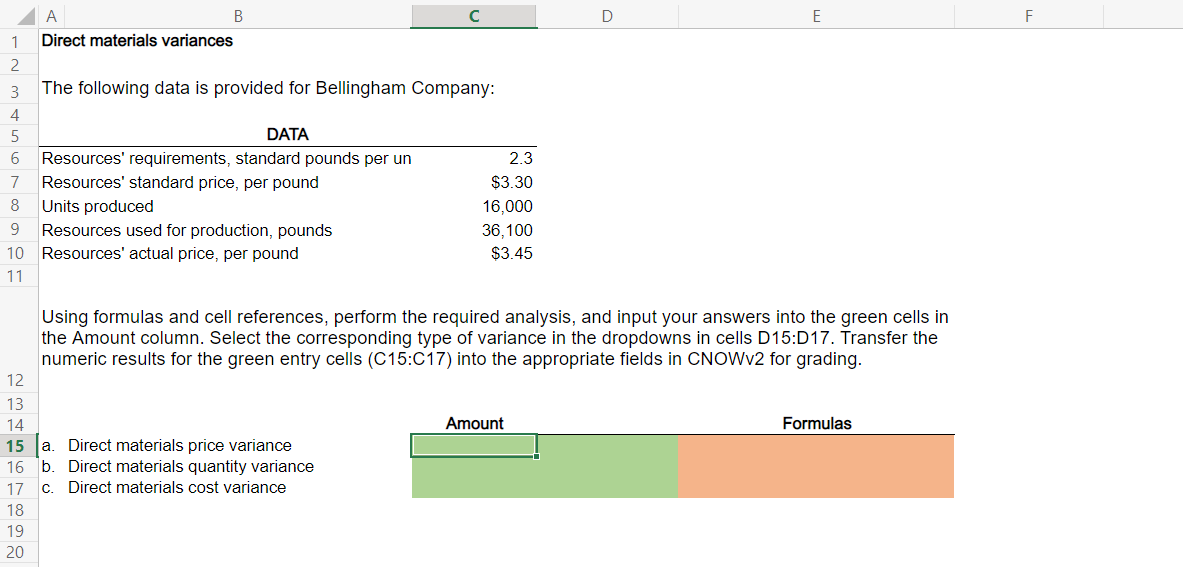Click the "Direct materials variances" title cell

pyautogui.click(x=137, y=41)
